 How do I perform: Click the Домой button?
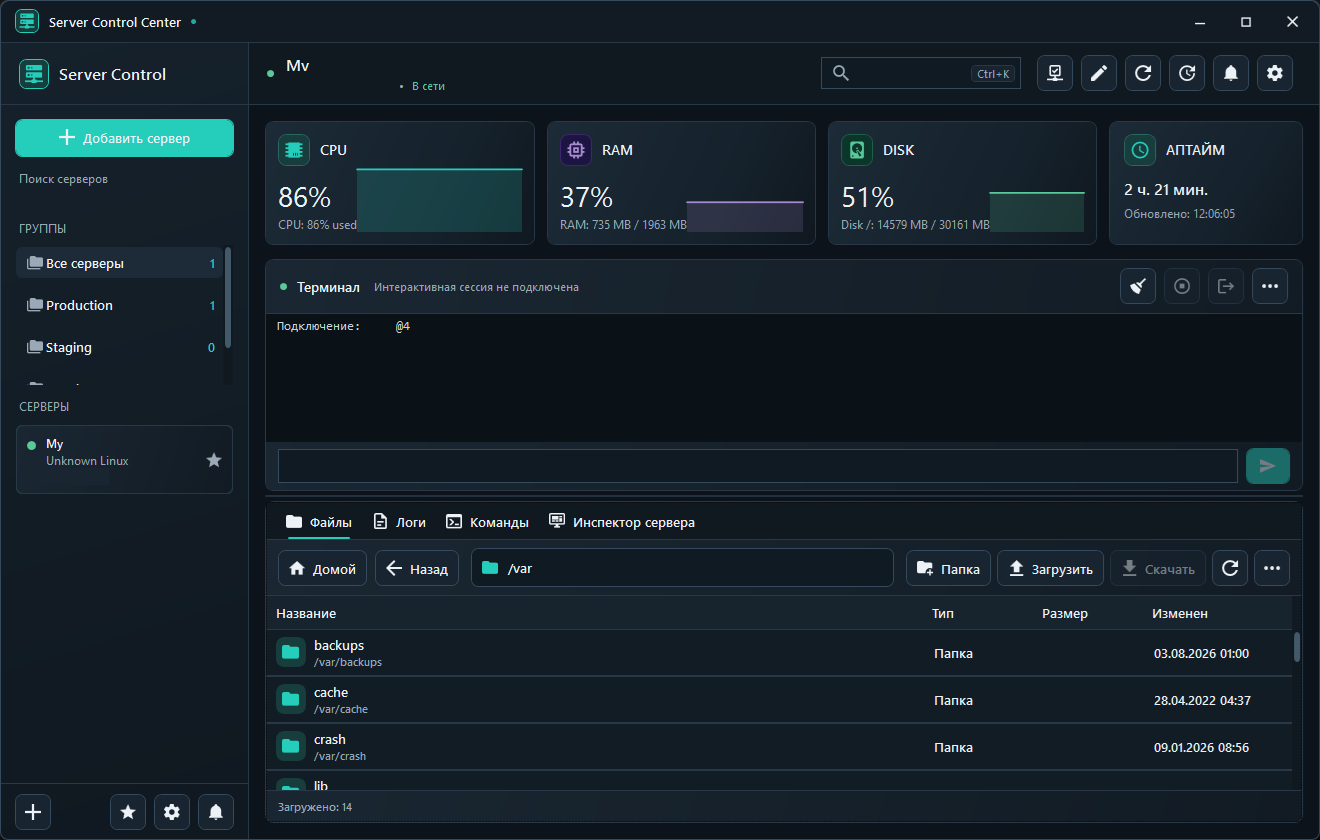click(323, 568)
